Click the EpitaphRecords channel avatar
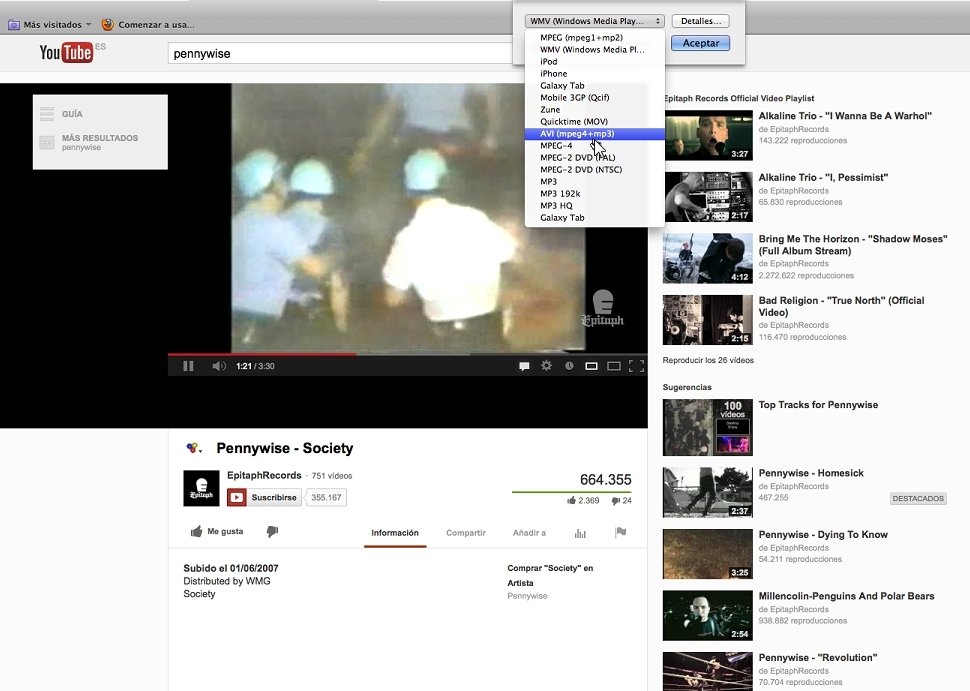This screenshot has width=970, height=691. pyautogui.click(x=201, y=488)
